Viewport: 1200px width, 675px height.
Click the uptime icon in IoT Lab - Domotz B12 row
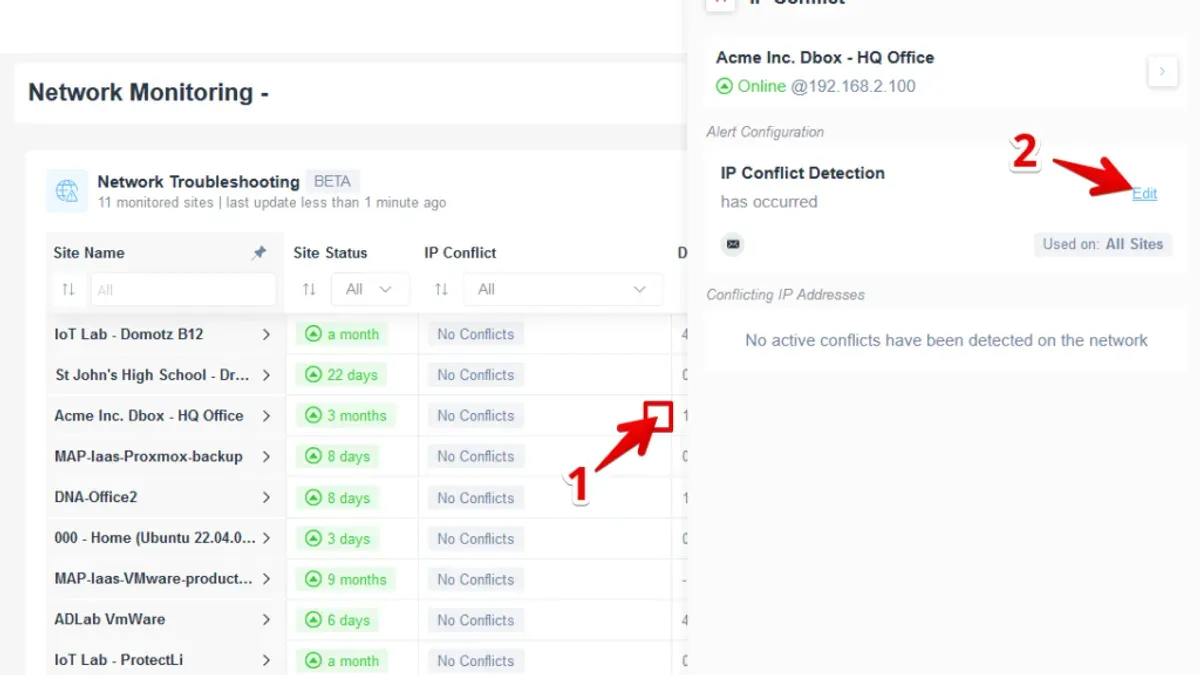pyautogui.click(x=313, y=334)
